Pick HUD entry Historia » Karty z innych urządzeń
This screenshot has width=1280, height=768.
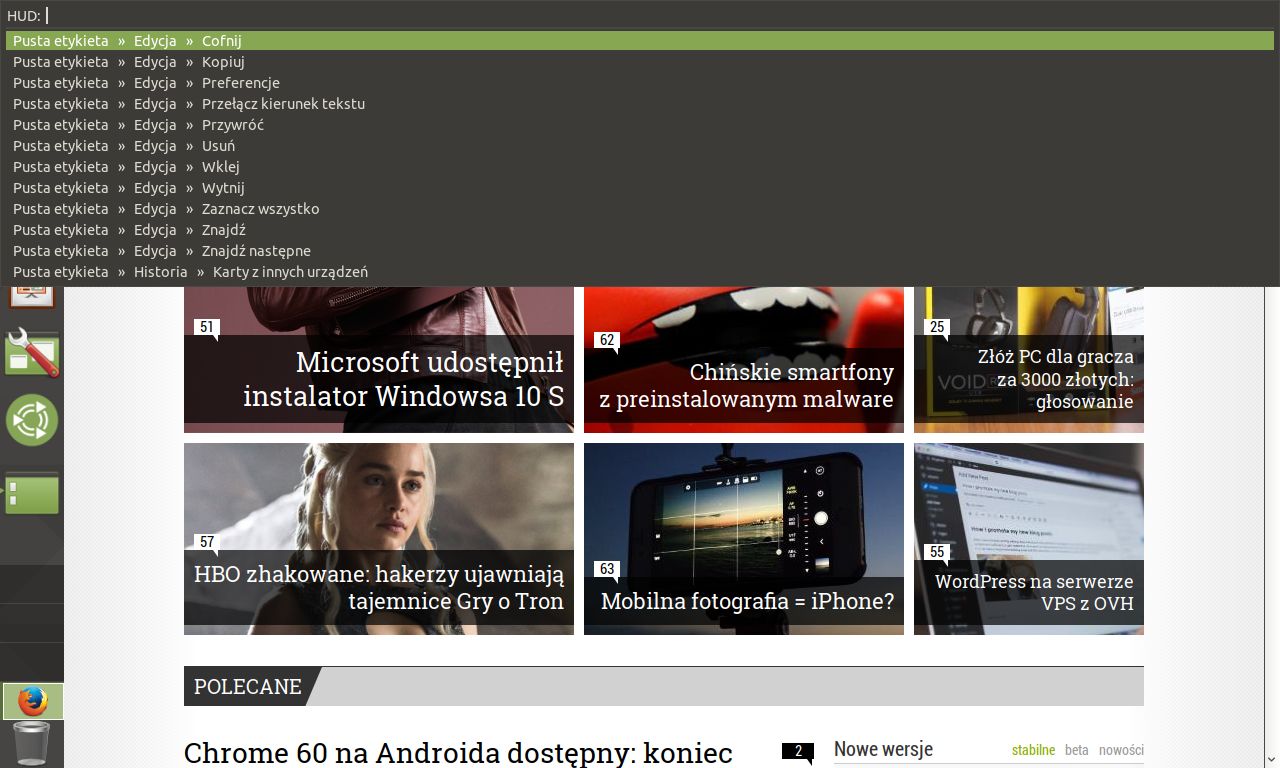point(640,272)
